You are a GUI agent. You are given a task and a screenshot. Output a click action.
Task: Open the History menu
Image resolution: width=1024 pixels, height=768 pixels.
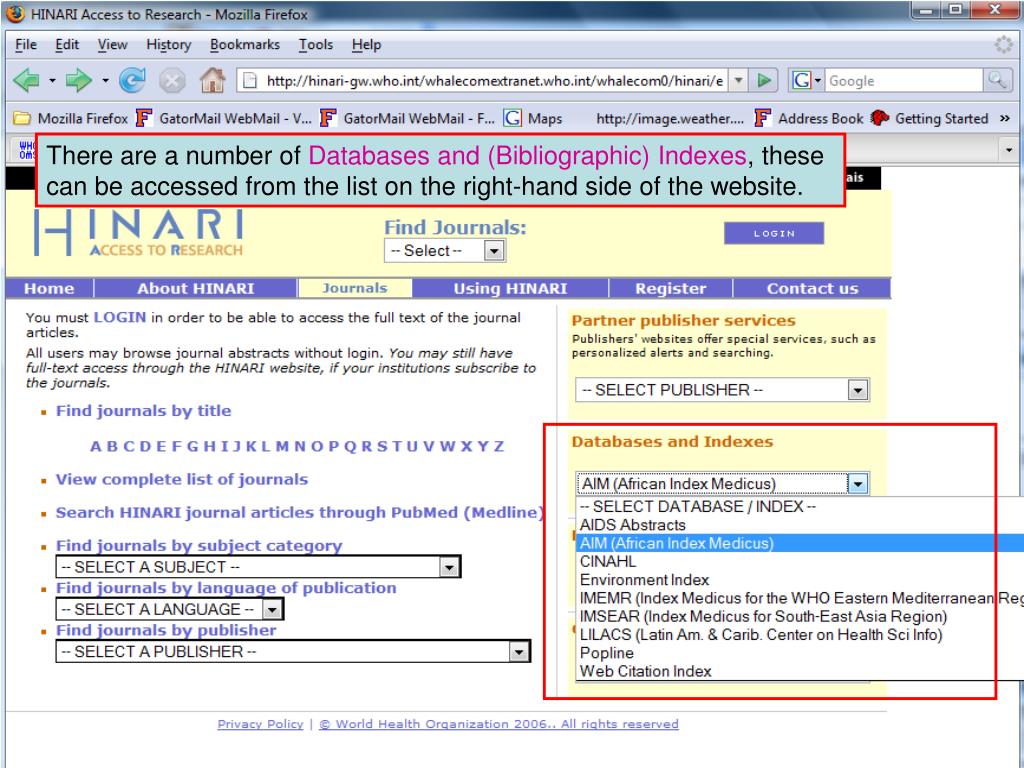(168, 44)
